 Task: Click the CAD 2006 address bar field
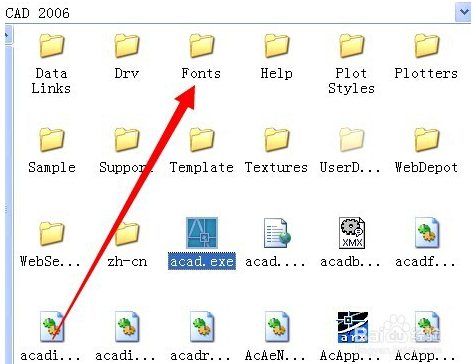click(230, 13)
